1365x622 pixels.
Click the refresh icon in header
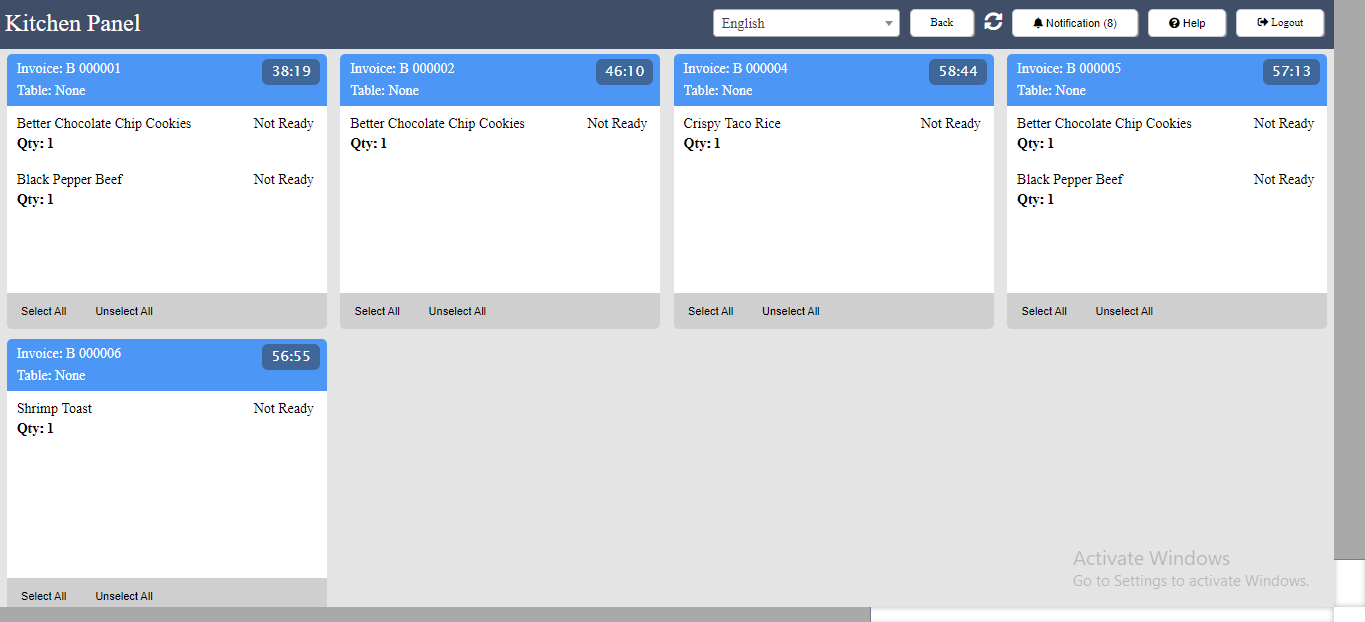[993, 22]
